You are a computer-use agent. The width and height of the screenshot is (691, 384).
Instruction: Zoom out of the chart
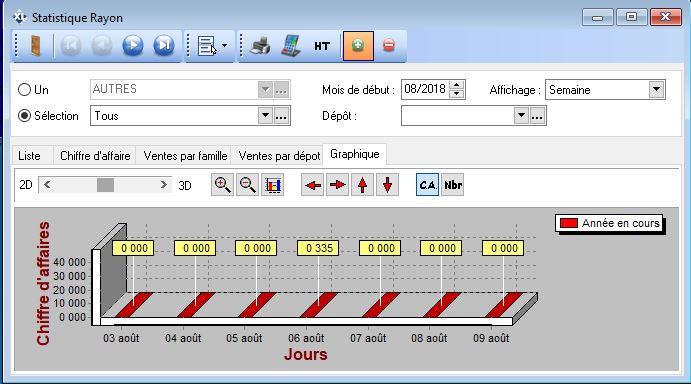247,185
